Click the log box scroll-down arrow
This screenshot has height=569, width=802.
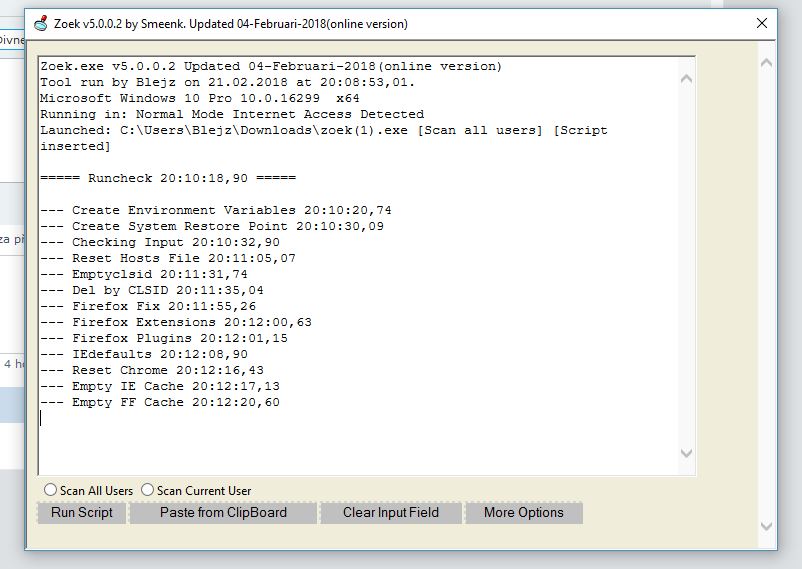pyautogui.click(x=685, y=453)
